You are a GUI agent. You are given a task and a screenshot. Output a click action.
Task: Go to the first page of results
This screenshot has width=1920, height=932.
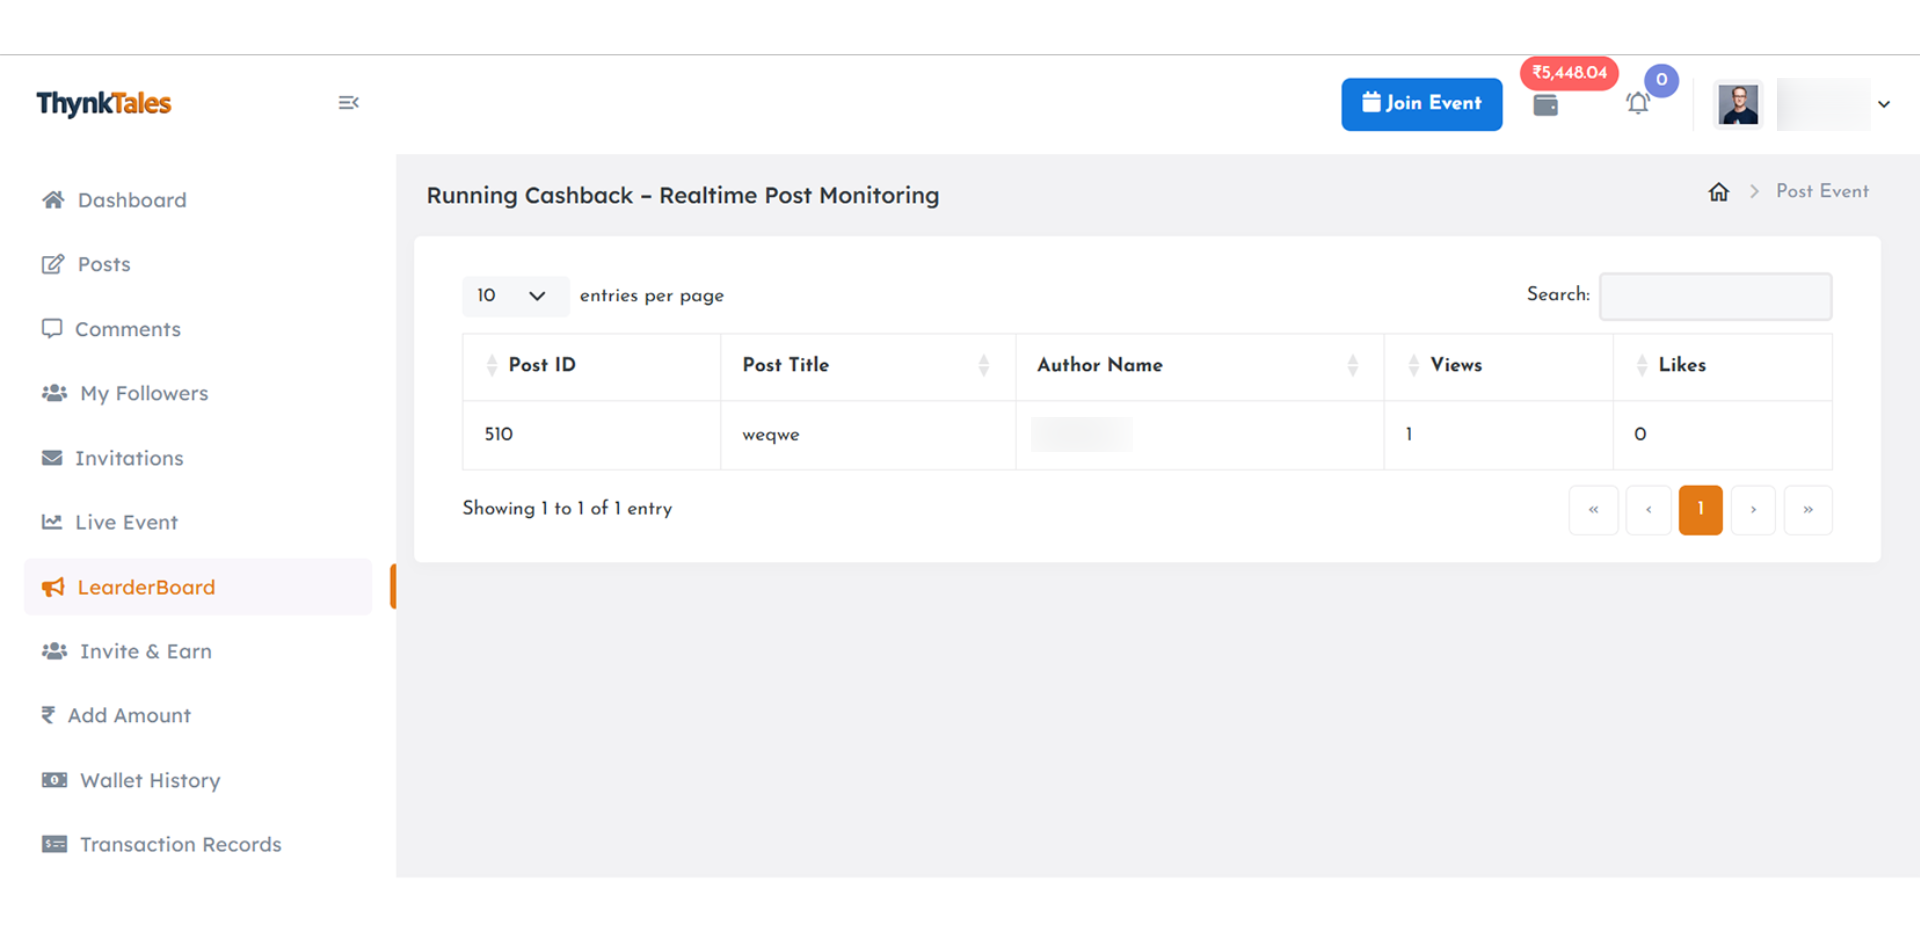pyautogui.click(x=1593, y=510)
